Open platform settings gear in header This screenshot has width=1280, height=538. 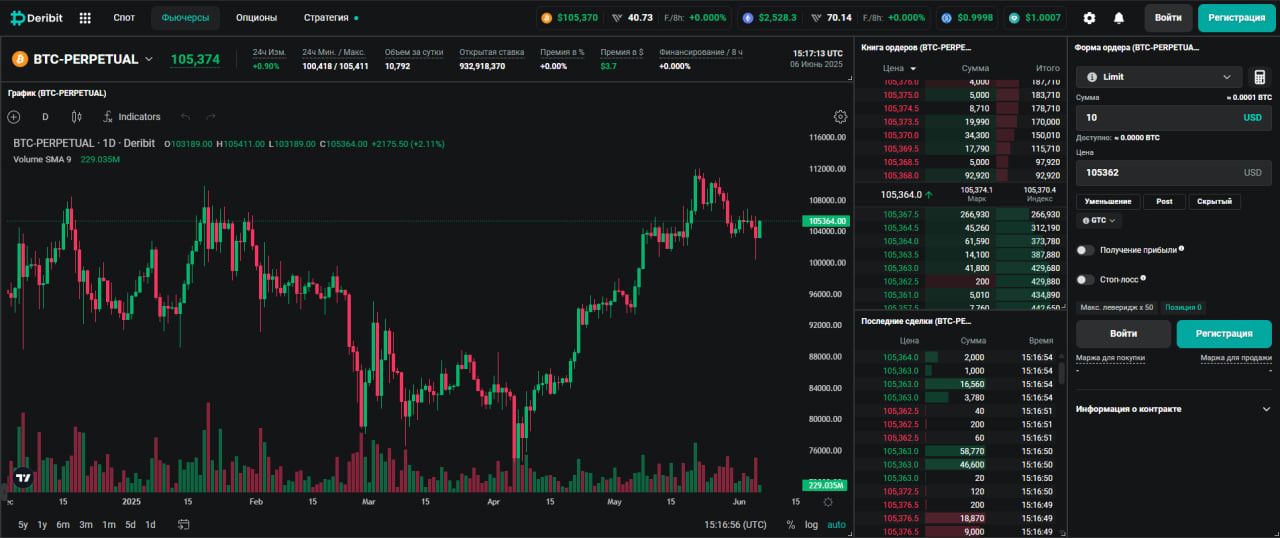(x=1089, y=18)
